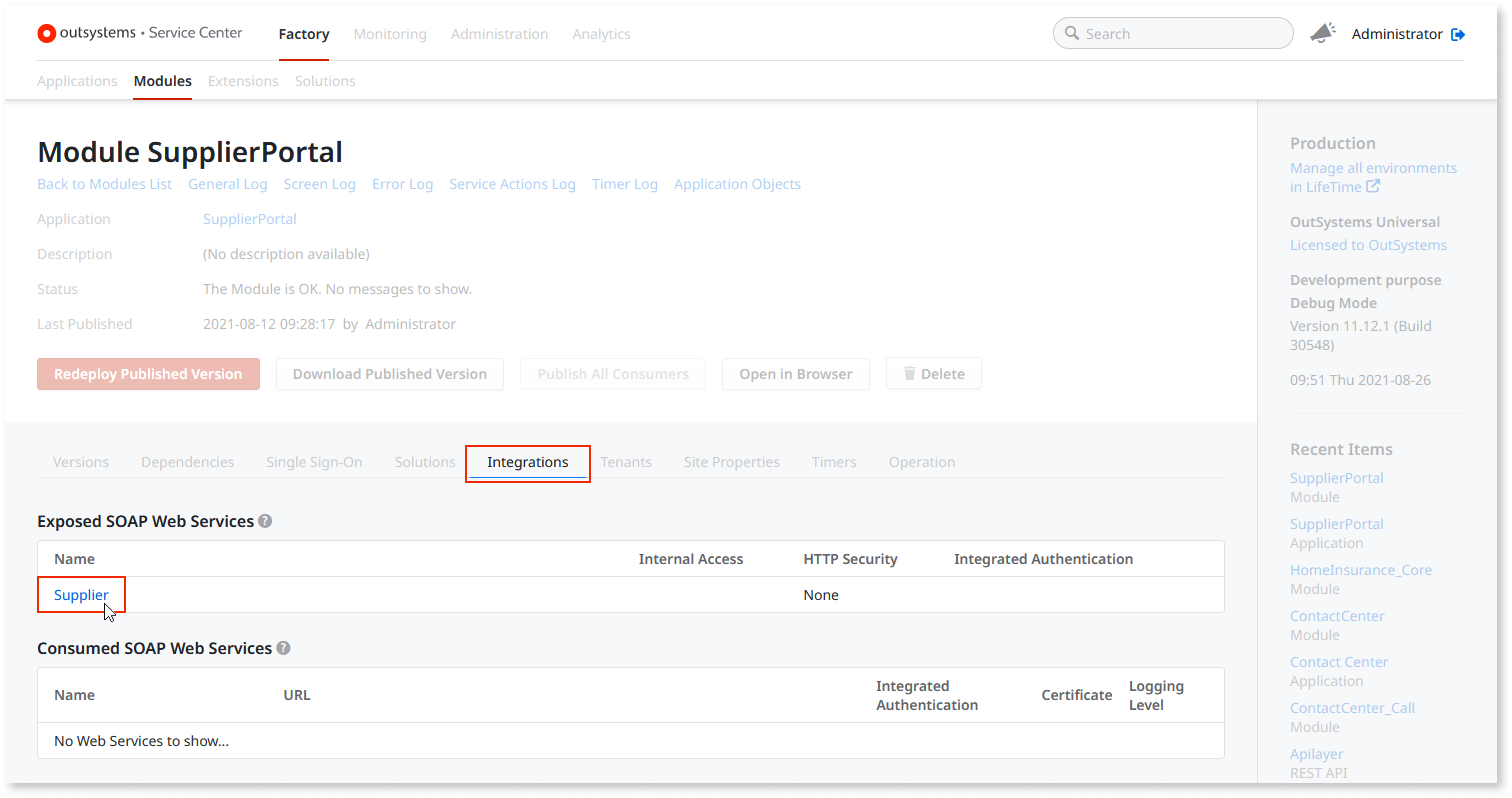Click the logout icon beside Administrator

(x=1458, y=33)
